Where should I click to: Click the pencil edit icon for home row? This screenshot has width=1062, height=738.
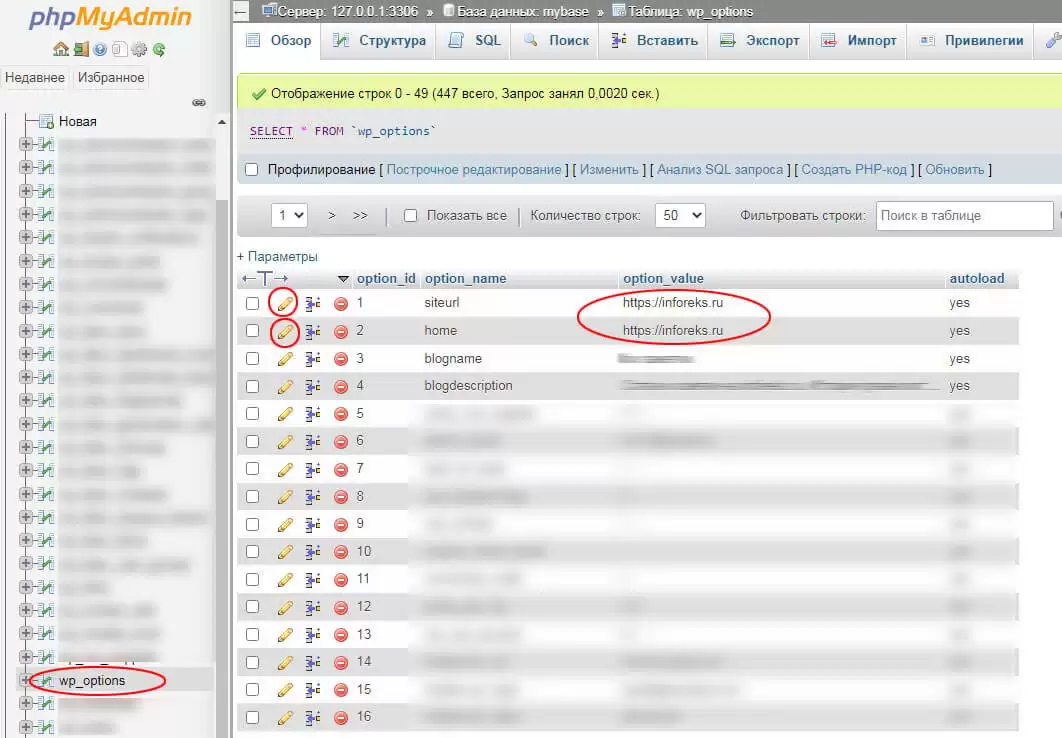tap(285, 331)
